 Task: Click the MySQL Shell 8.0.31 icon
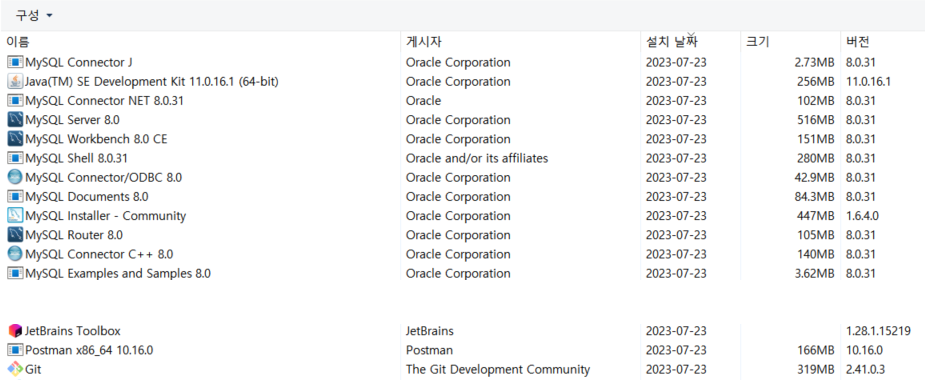15,159
